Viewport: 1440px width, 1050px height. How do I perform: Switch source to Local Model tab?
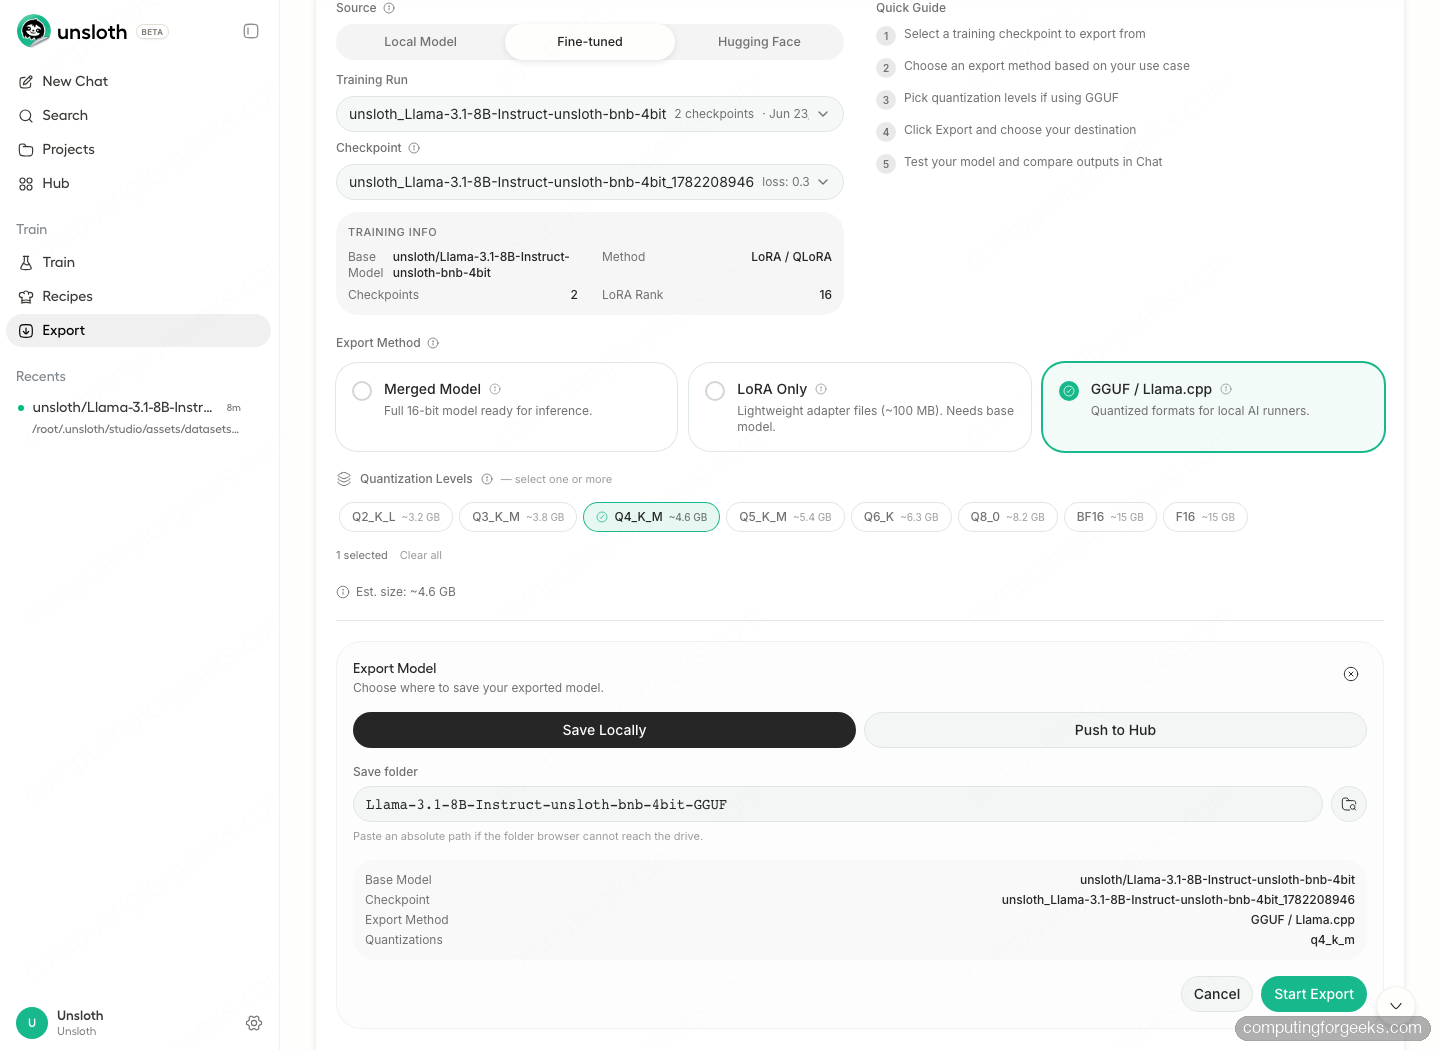[420, 42]
